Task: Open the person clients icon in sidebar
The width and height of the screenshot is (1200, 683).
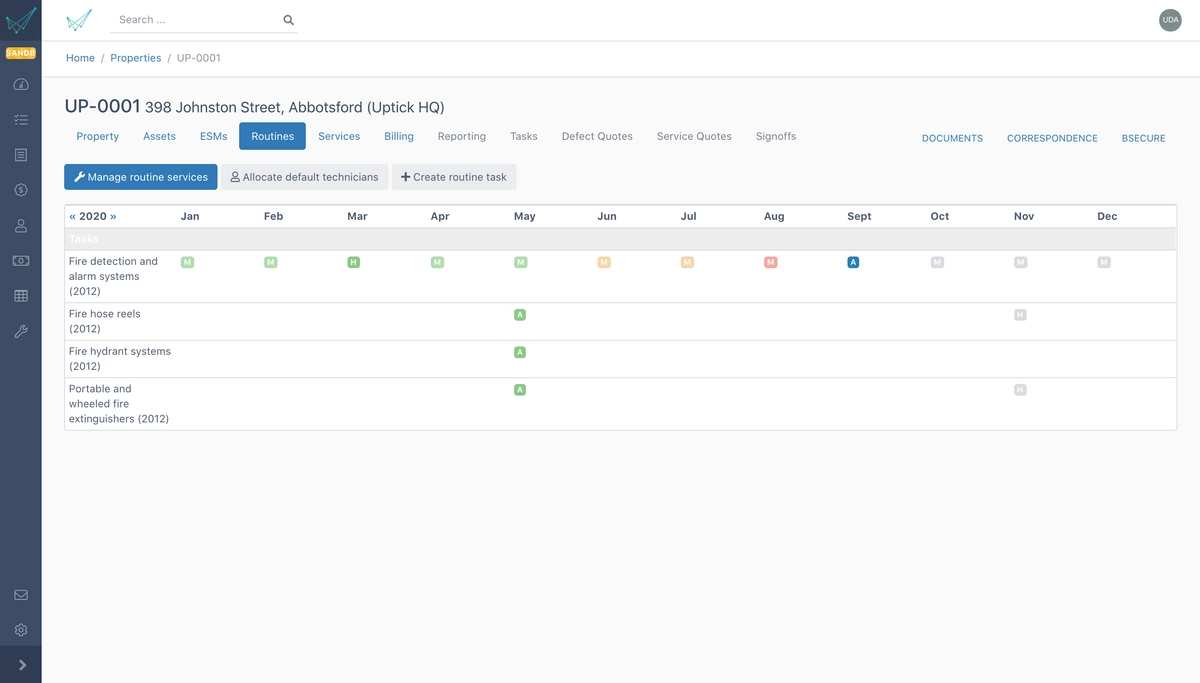Action: 21,226
